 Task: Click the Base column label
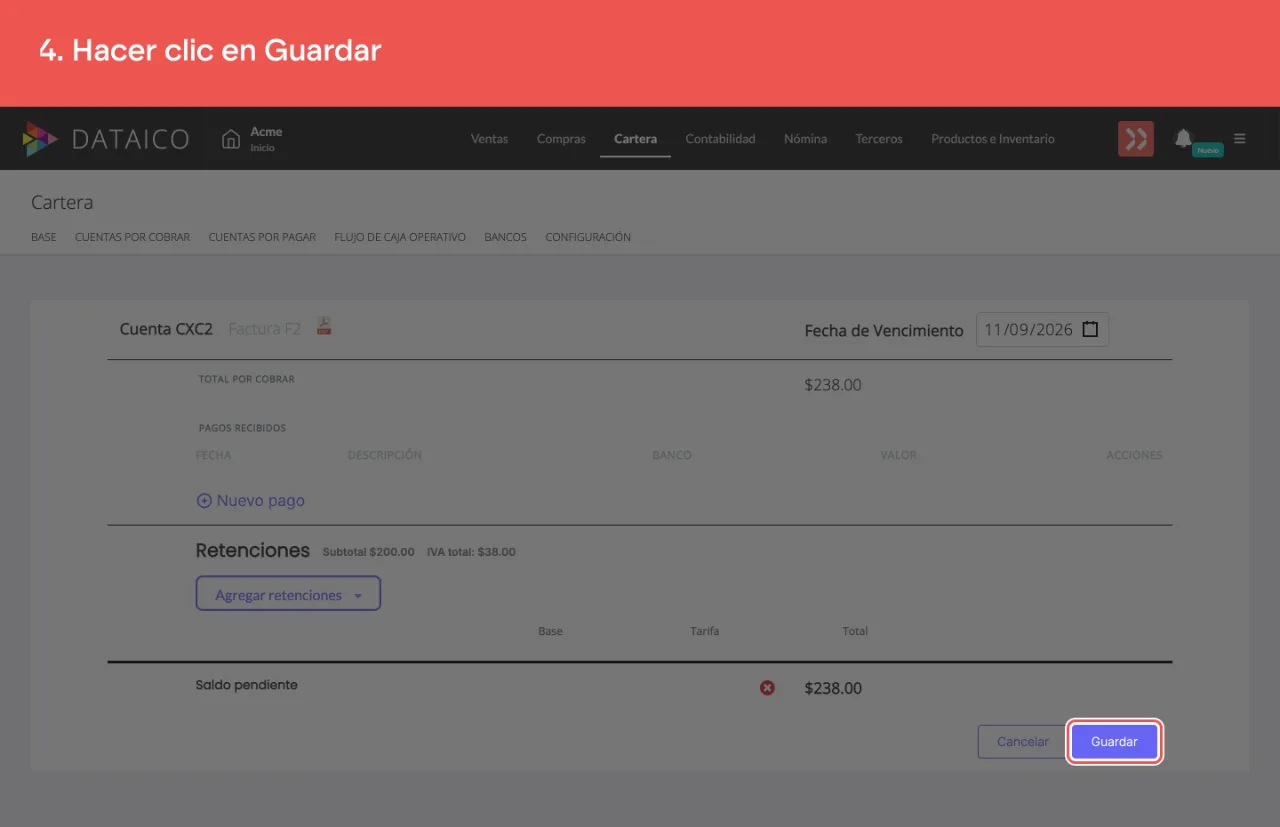pos(550,631)
